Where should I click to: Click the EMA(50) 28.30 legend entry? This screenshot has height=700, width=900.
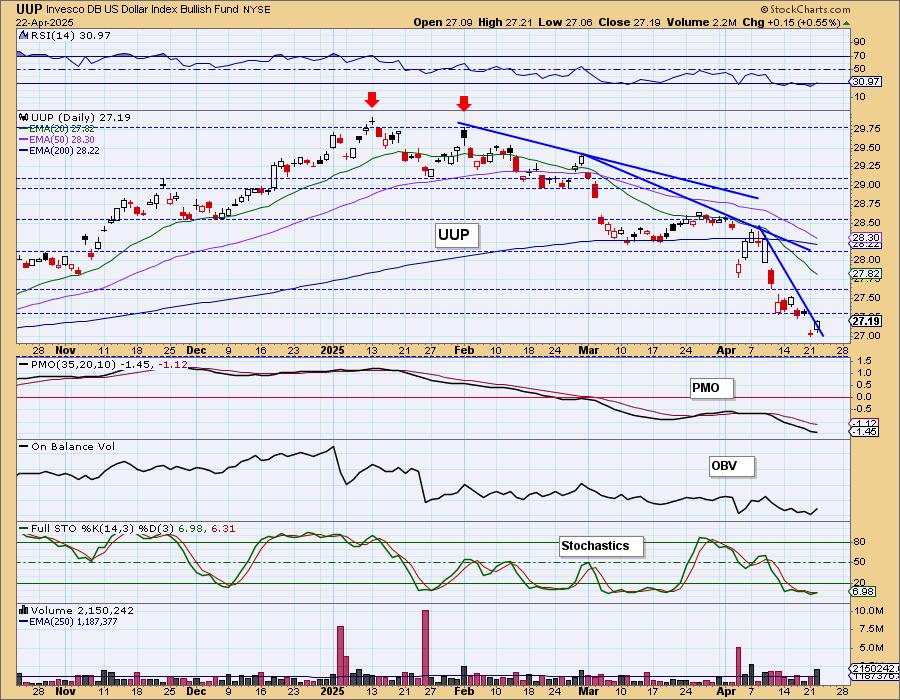click(57, 139)
